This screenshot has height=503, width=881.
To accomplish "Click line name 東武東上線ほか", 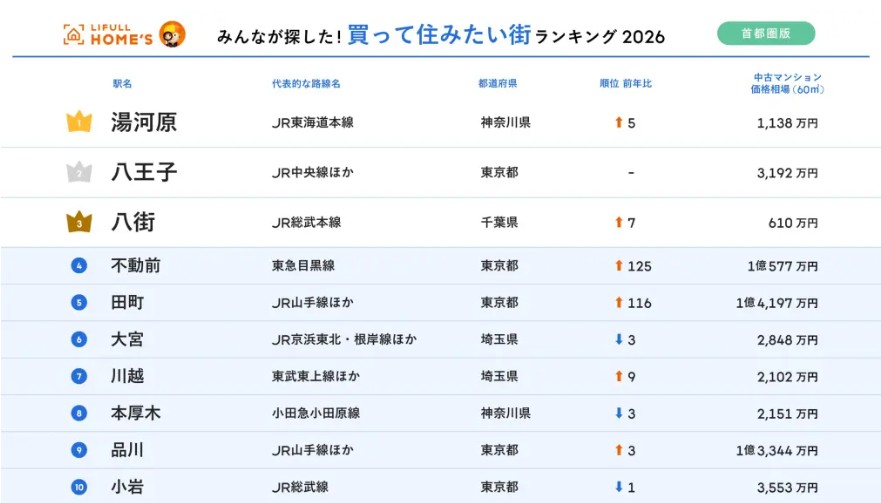I will pos(316,377).
